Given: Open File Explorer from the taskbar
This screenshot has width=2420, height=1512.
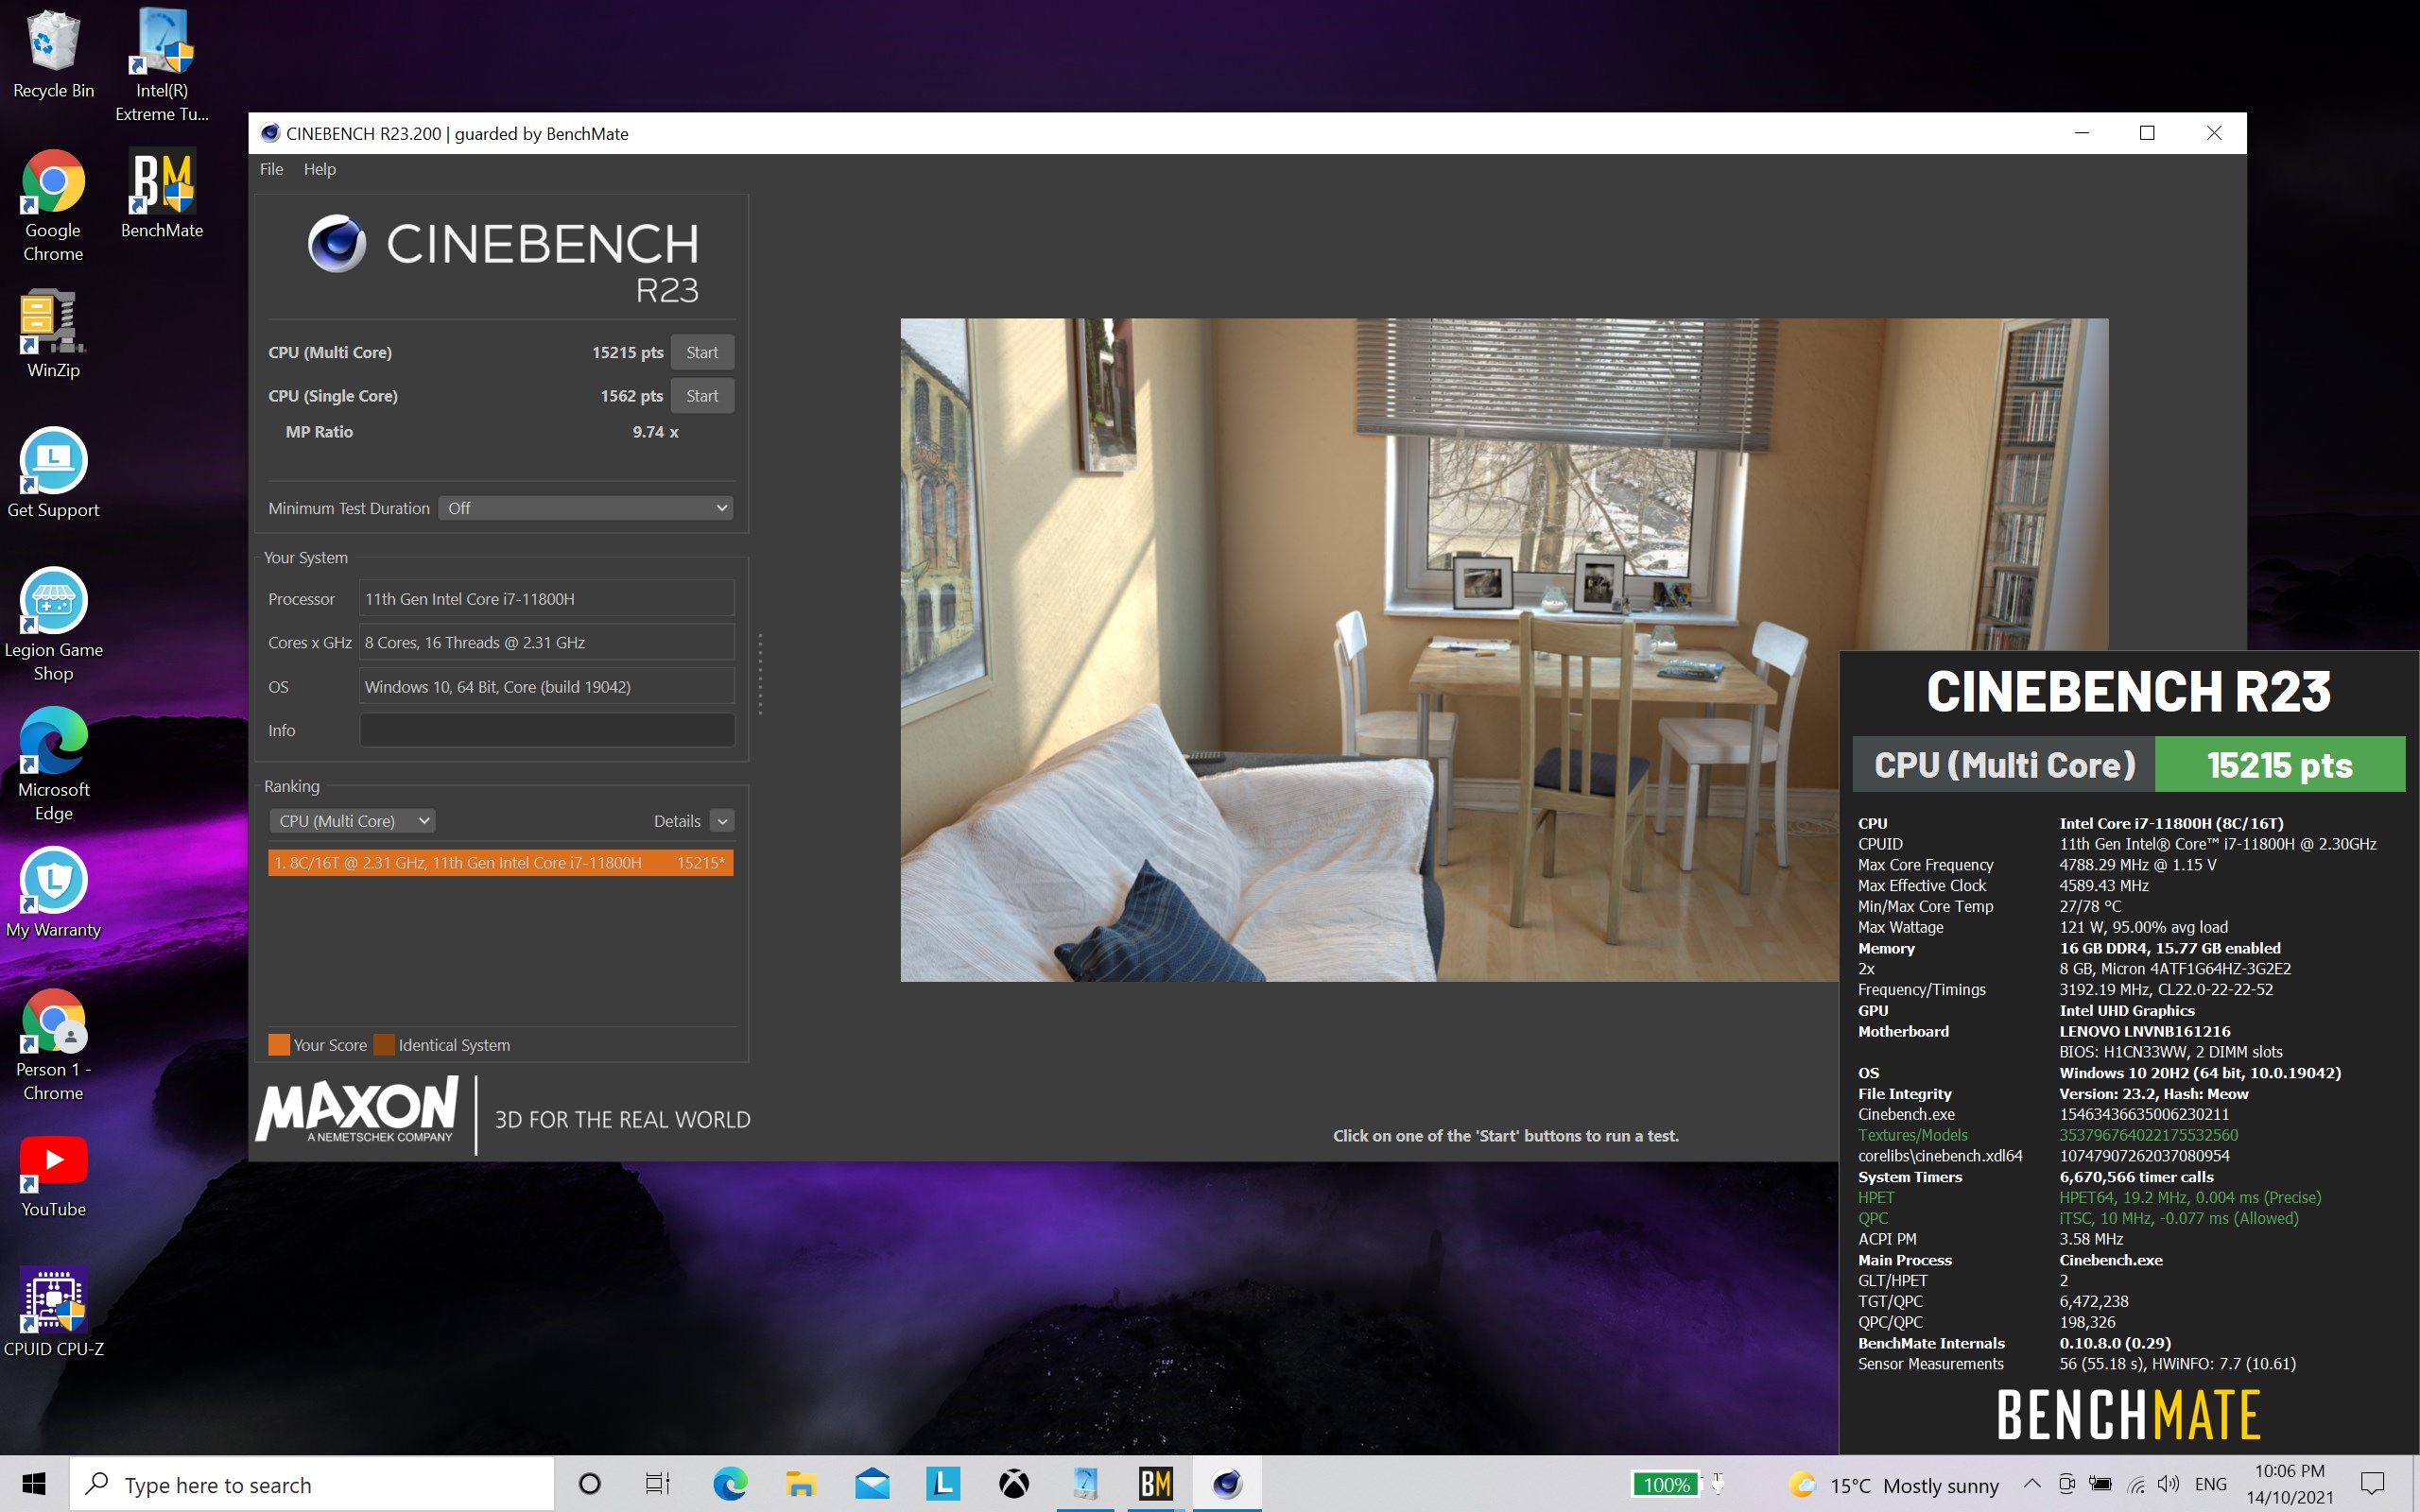Looking at the screenshot, I should point(801,1484).
